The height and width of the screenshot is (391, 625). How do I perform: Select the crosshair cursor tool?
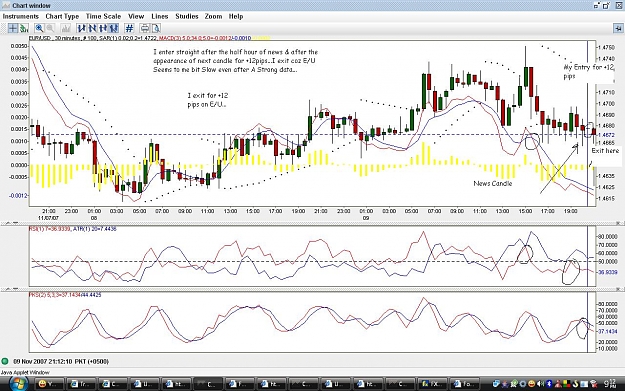point(13,28)
